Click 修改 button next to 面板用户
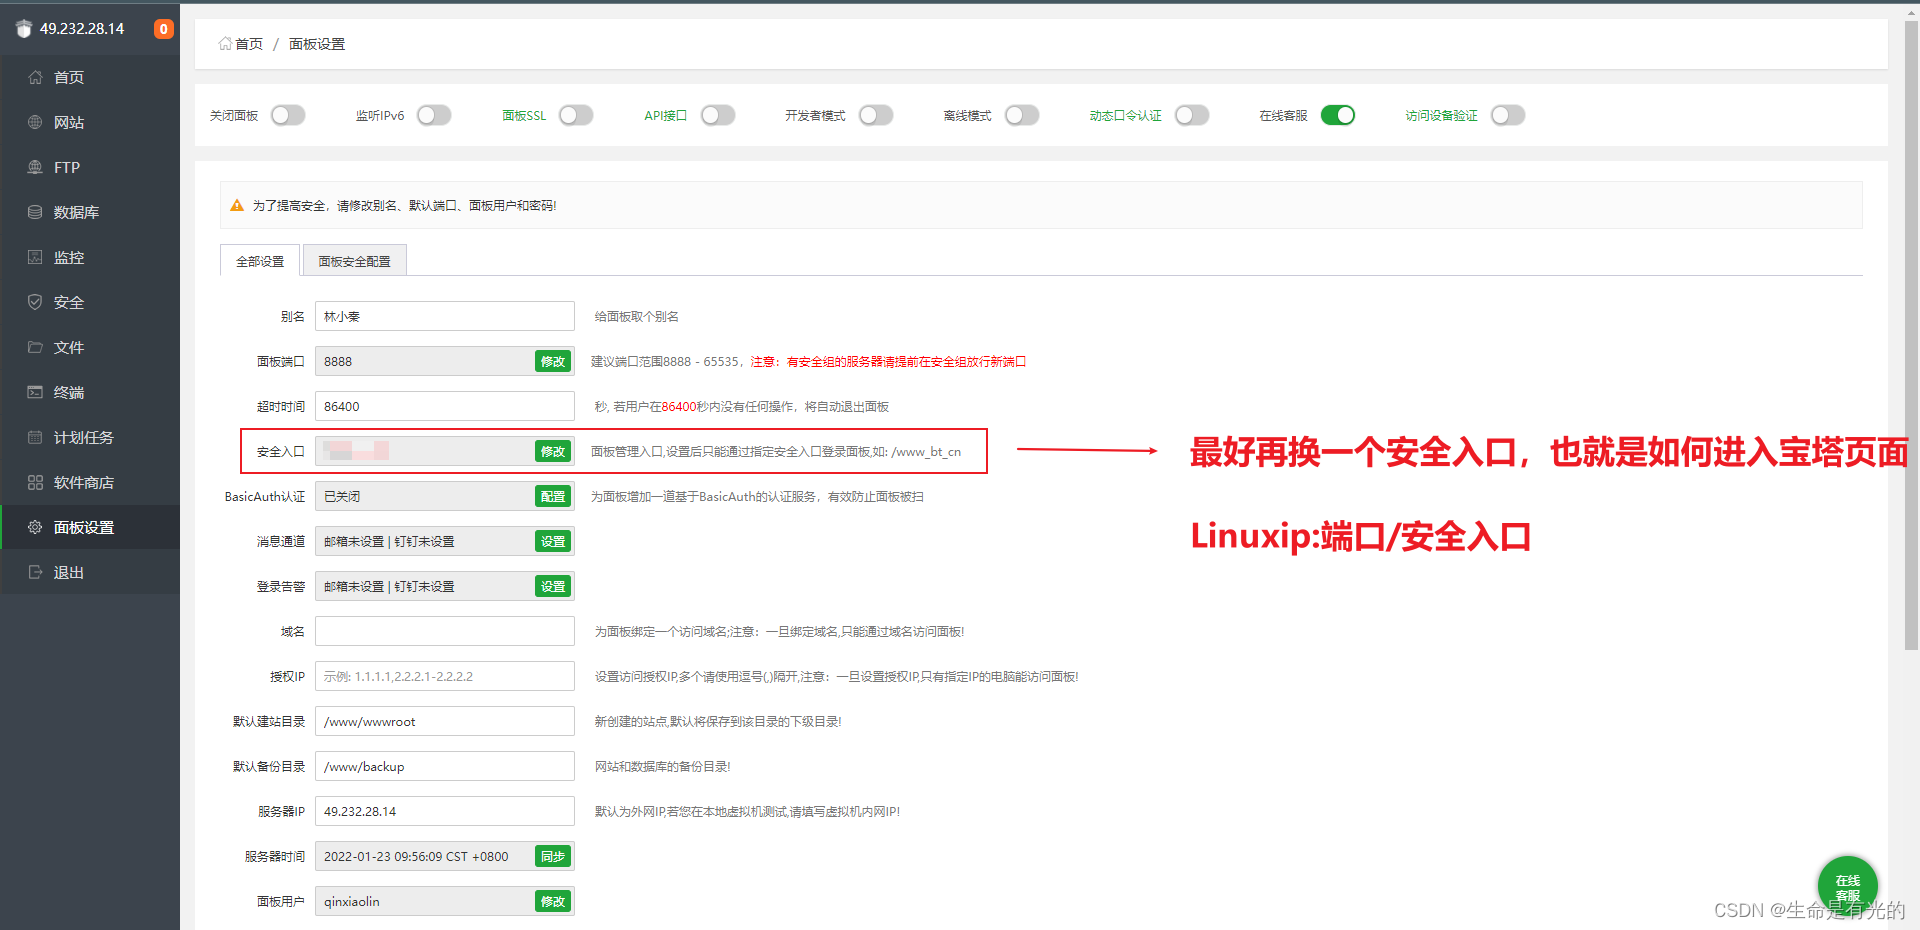Screen dimensions: 1920x930 [x=553, y=901]
